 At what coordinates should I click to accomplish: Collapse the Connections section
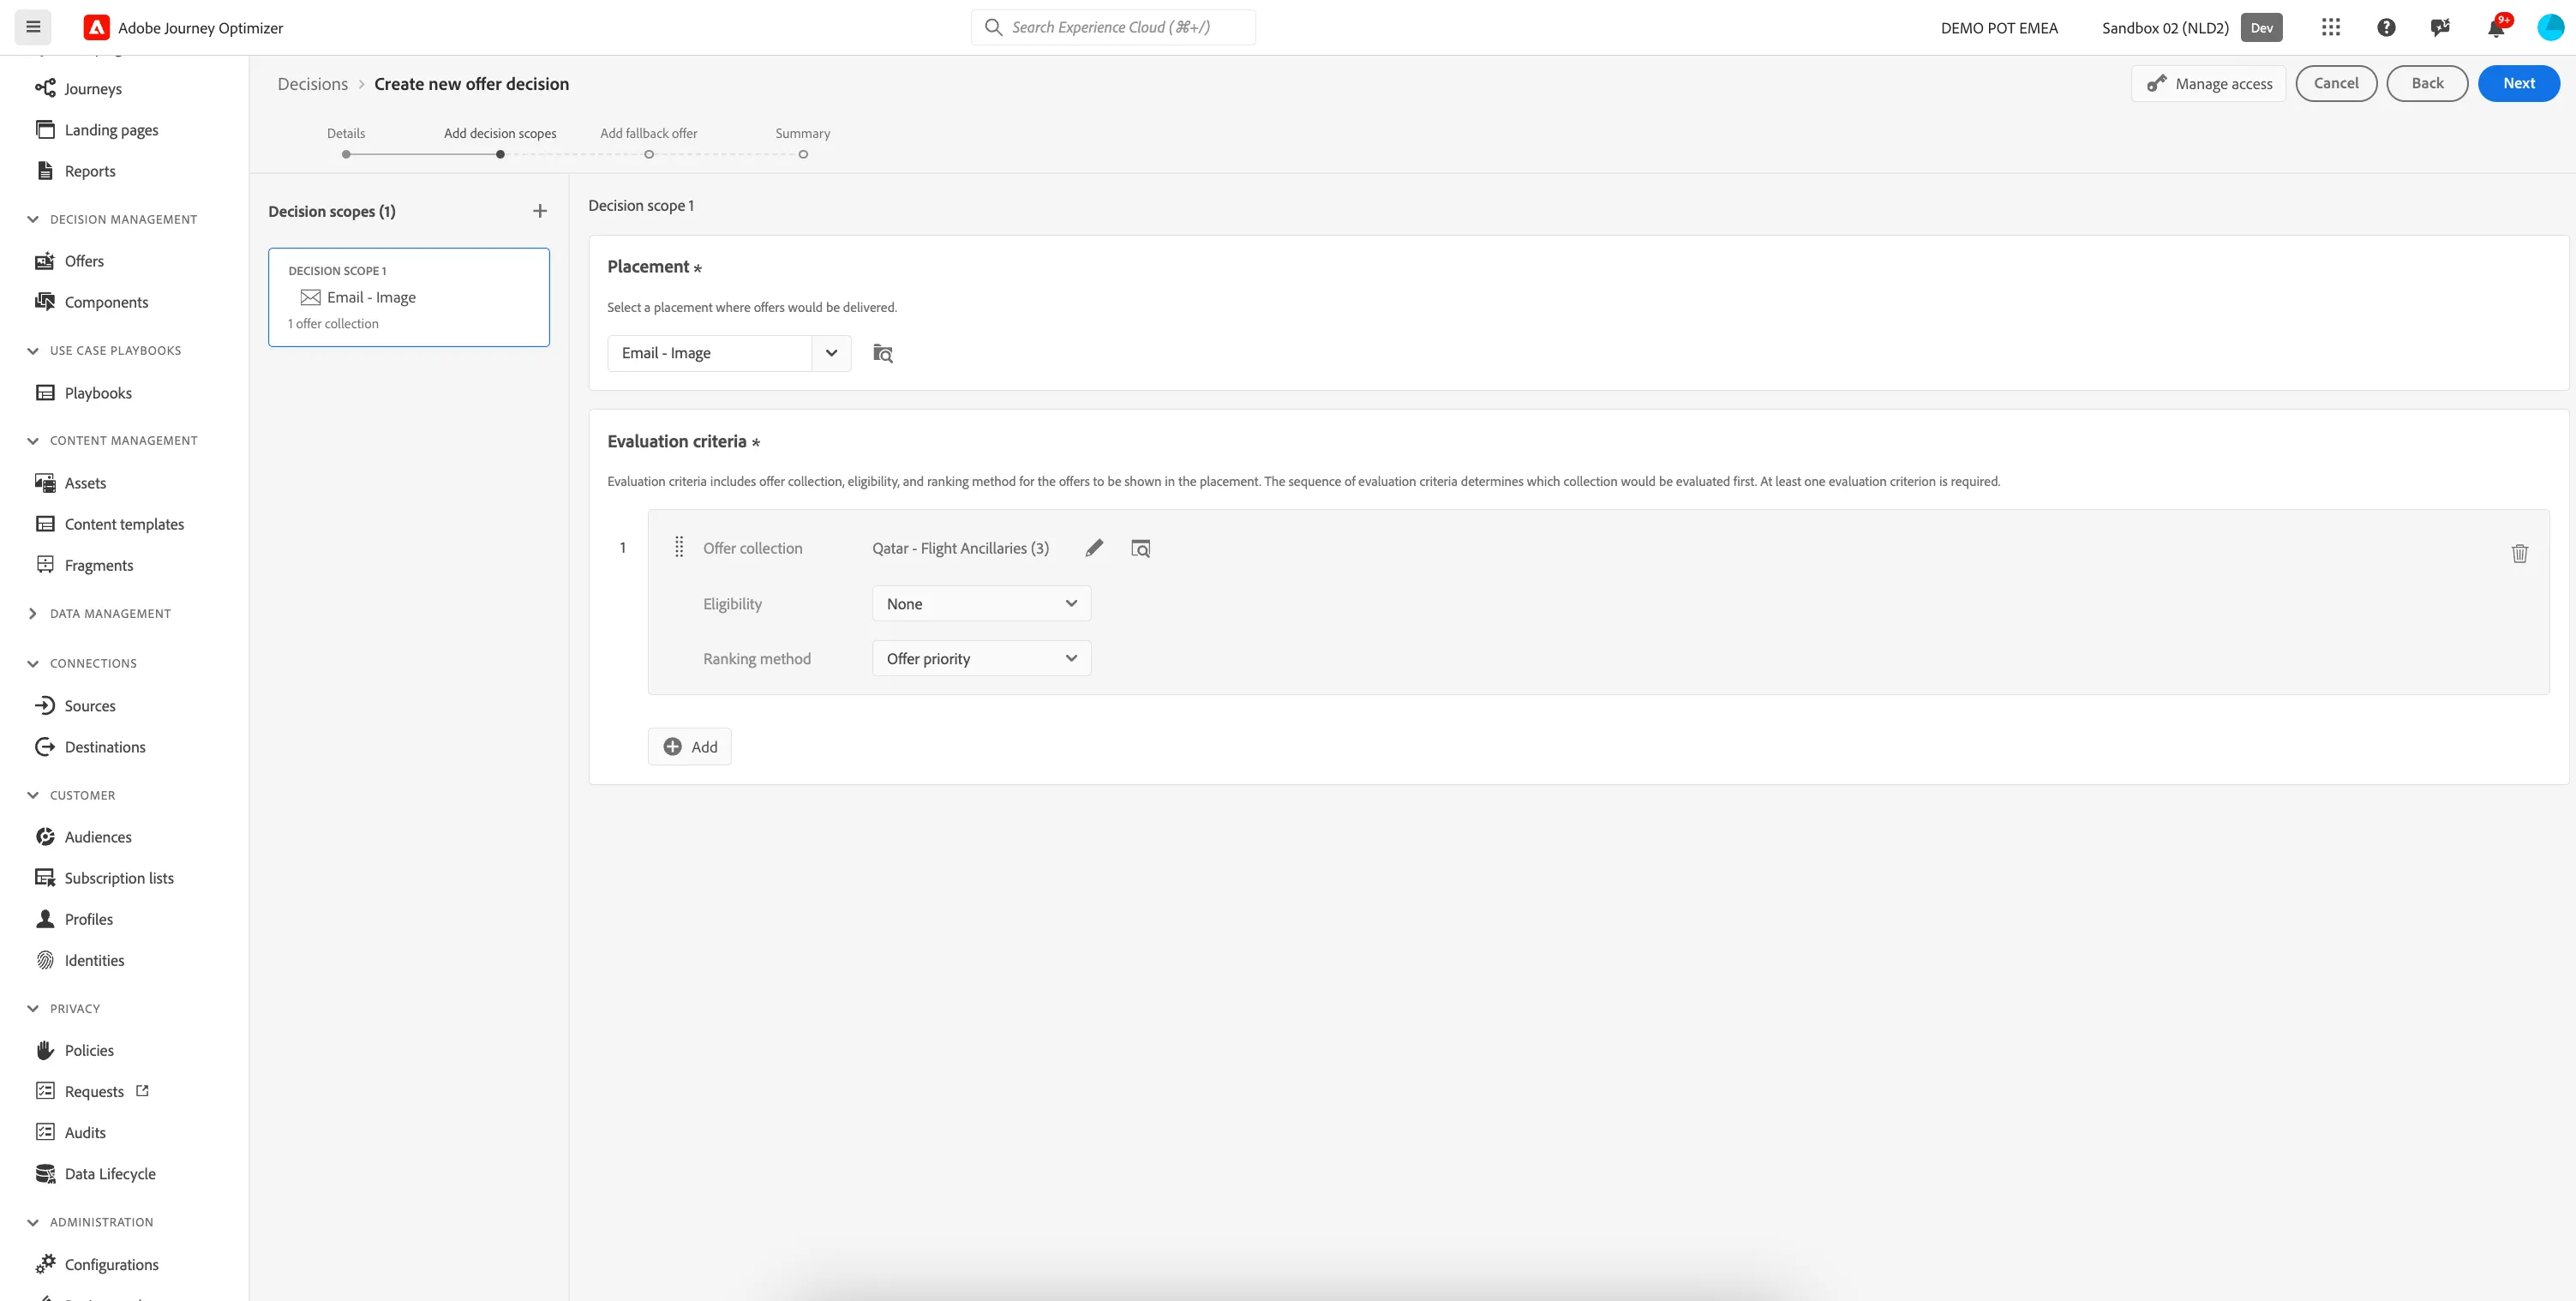coord(33,664)
